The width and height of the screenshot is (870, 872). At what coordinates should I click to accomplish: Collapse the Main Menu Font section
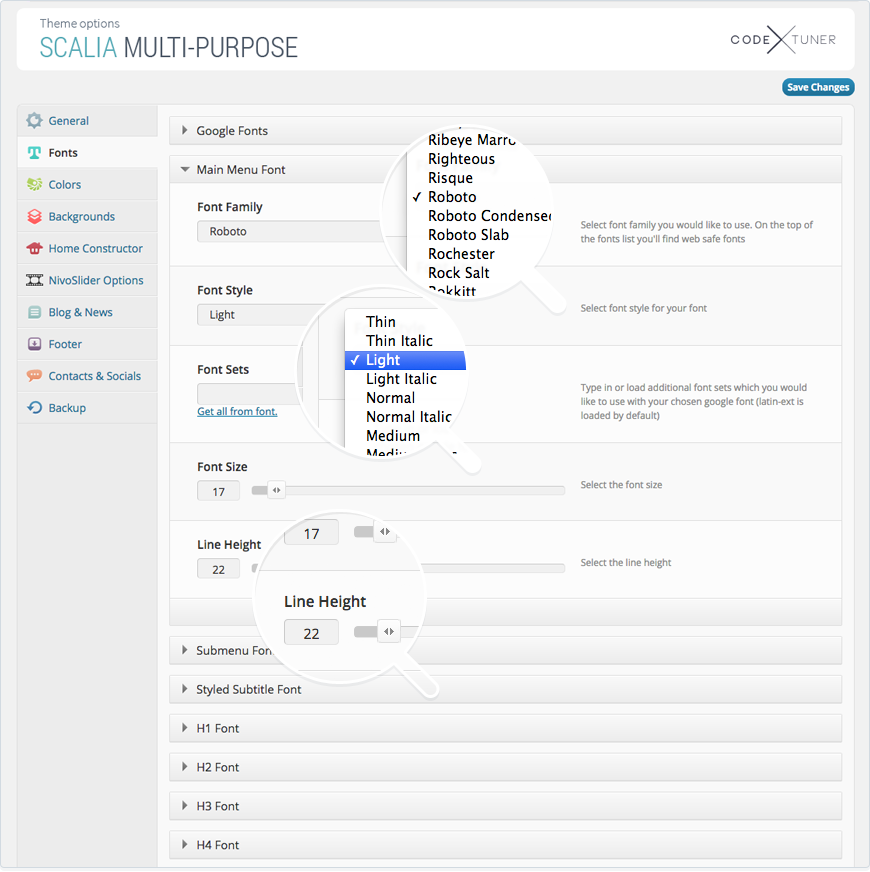[240, 170]
